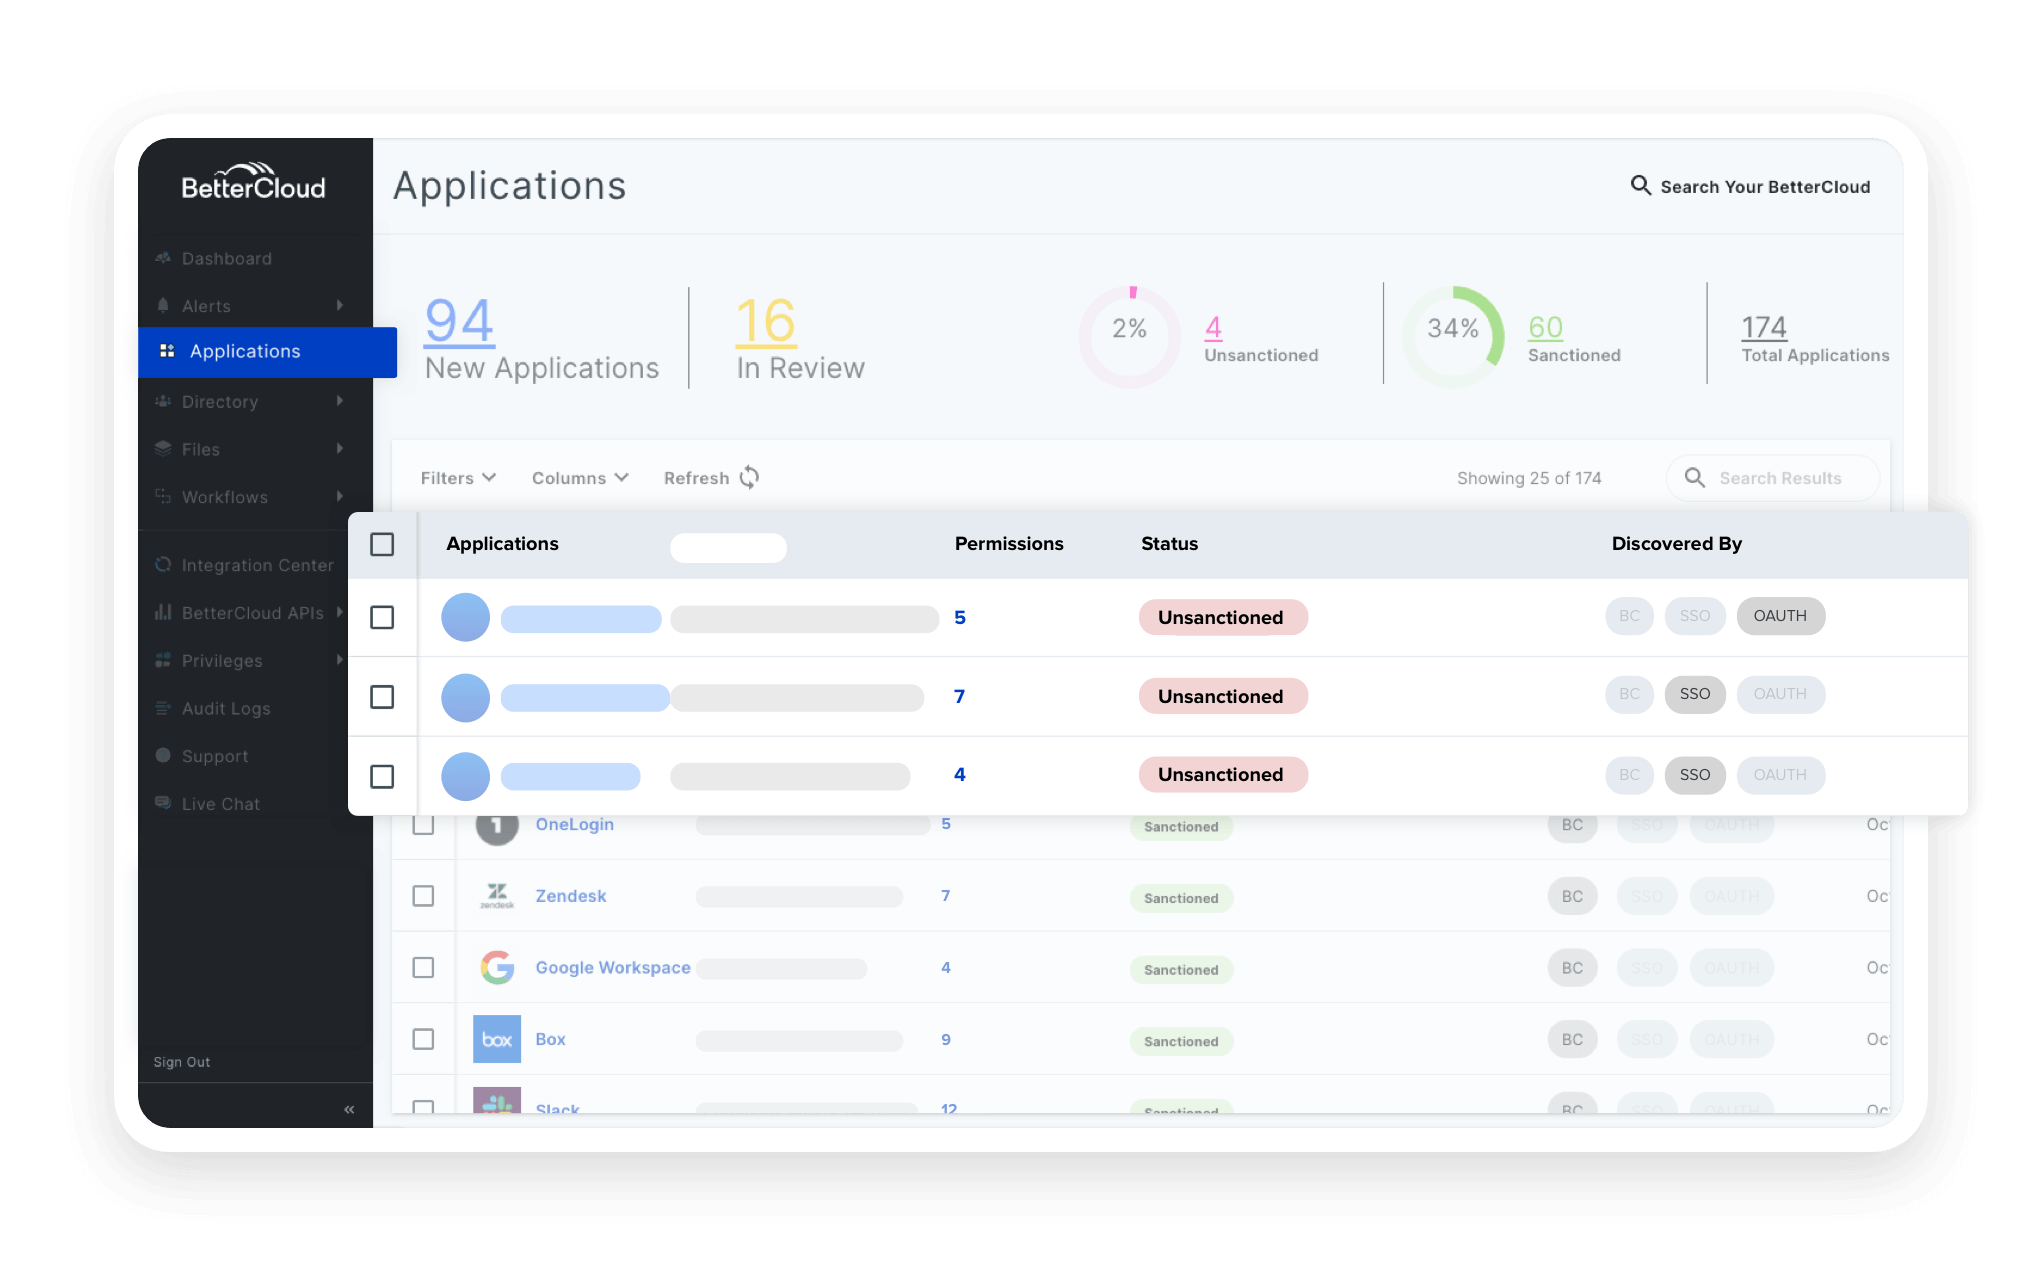Expand the Workflows submenu arrow
Screen dimensions: 2042x1266
[340, 496]
